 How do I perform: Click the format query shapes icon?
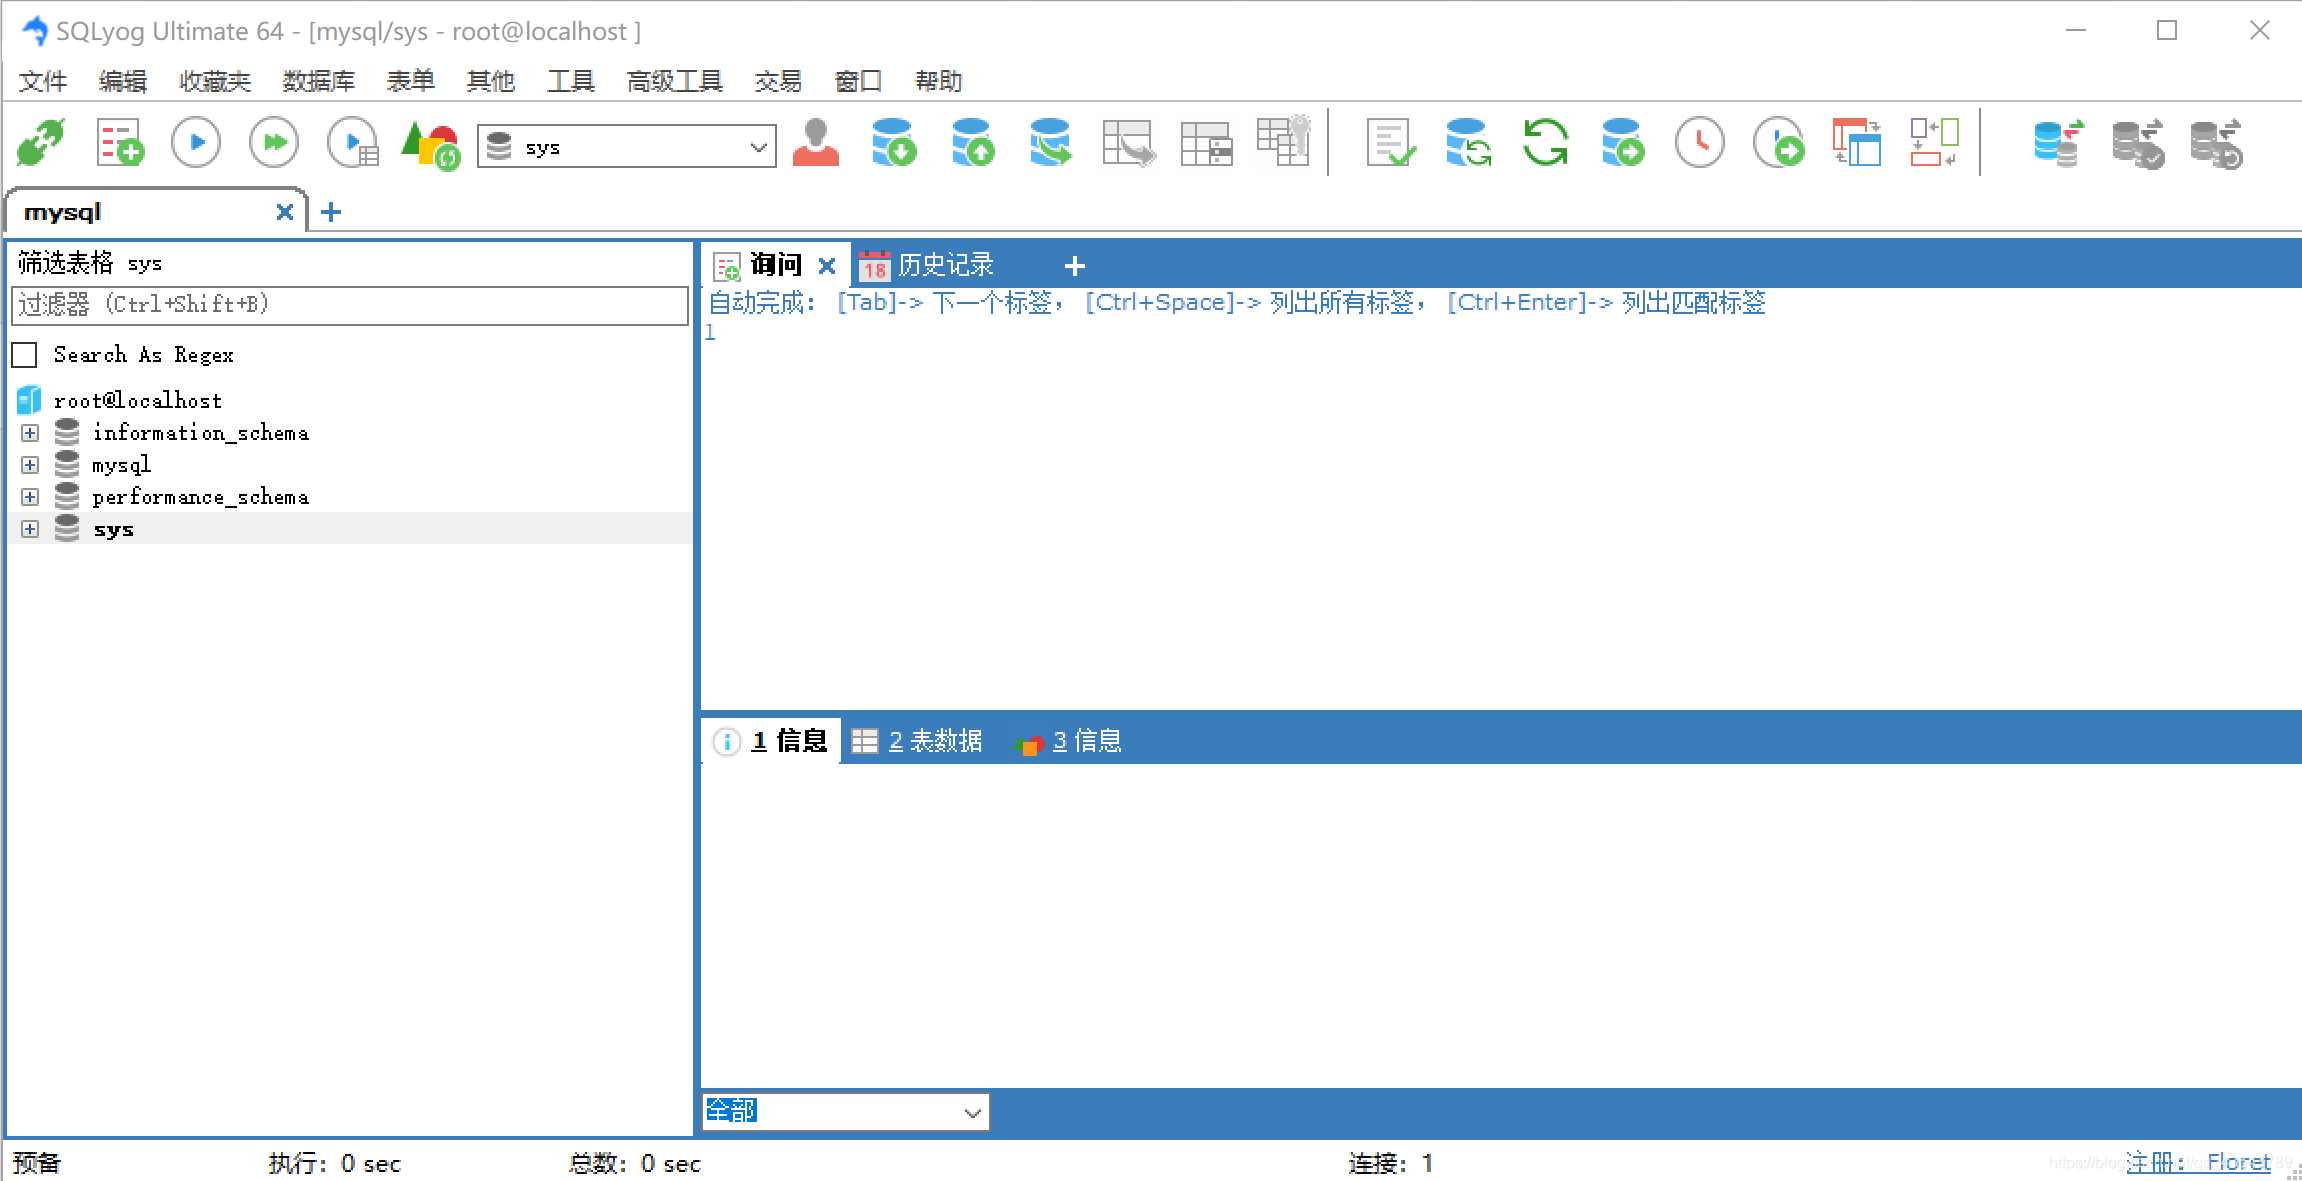(x=430, y=144)
